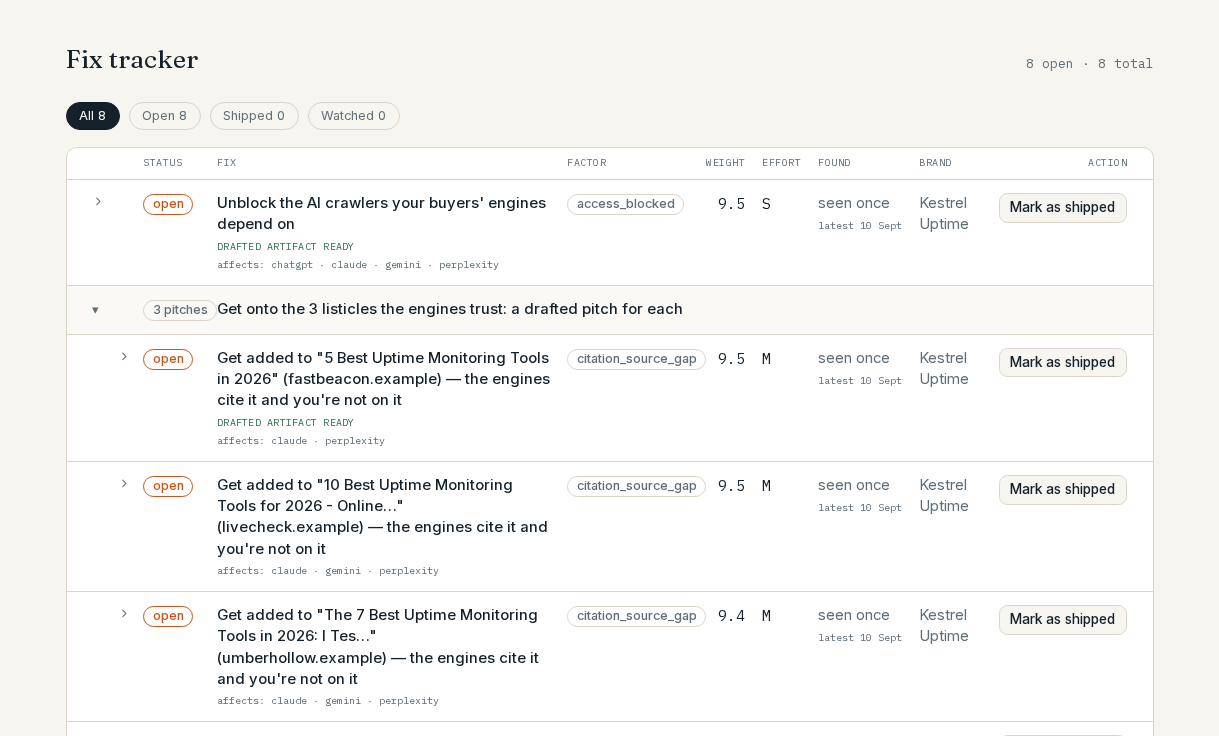
Task: Click open status badge on livecheck row
Action: (x=168, y=486)
